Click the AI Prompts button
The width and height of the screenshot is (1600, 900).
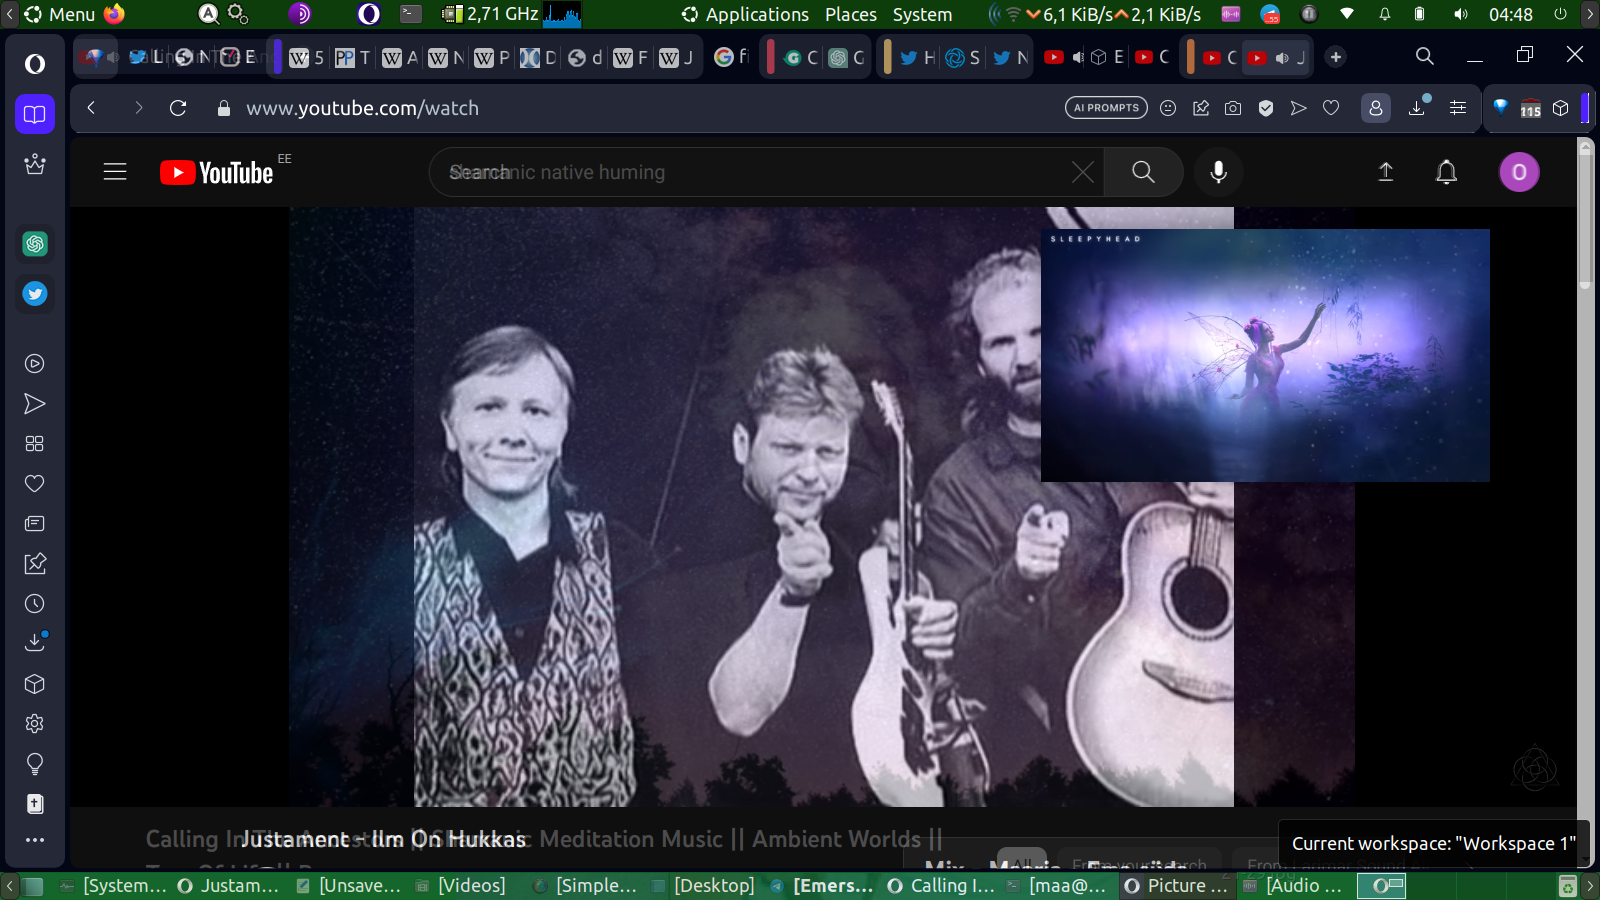pos(1106,108)
